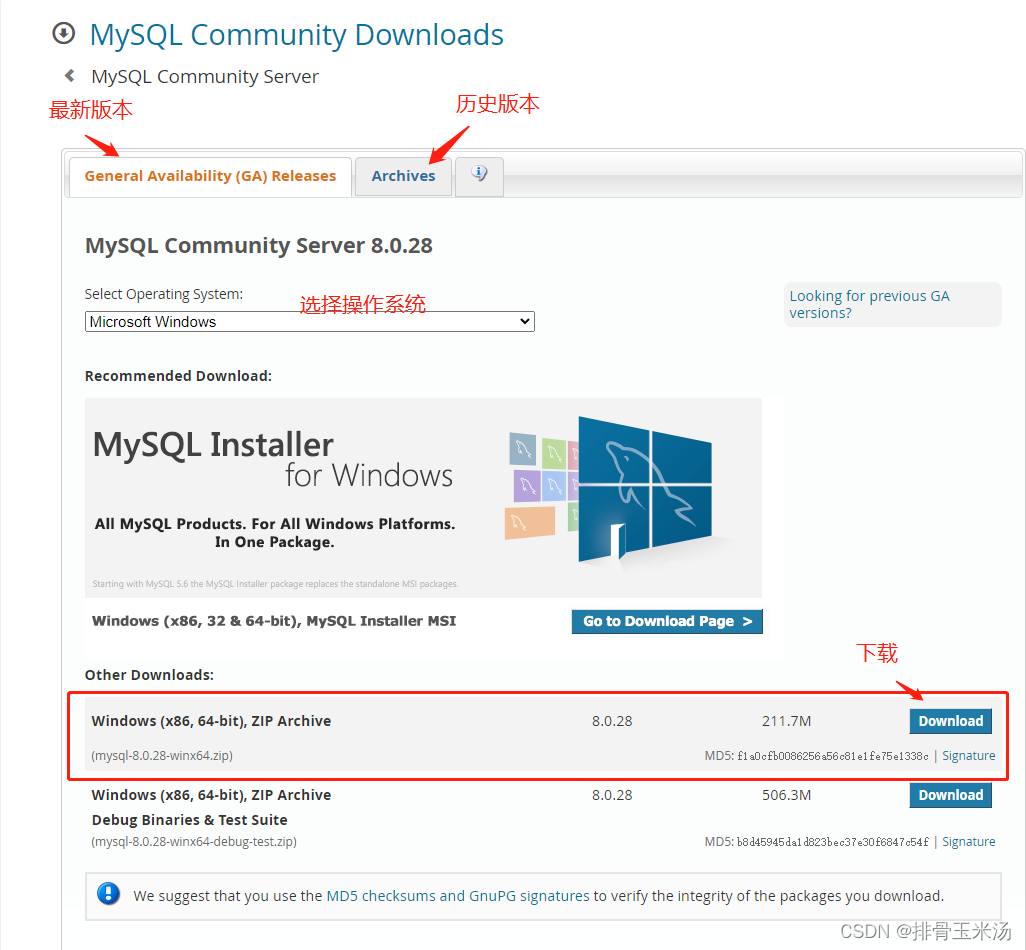Open Signature link for mysql-8.0.28-winx64.zip
This screenshot has width=1026, height=950.
pos(968,756)
